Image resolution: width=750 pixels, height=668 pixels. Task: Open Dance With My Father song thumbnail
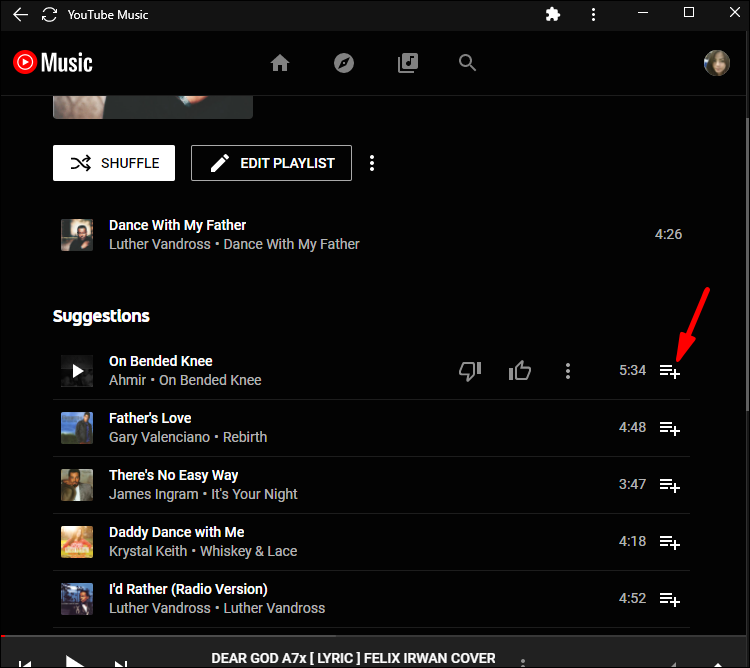click(77, 235)
